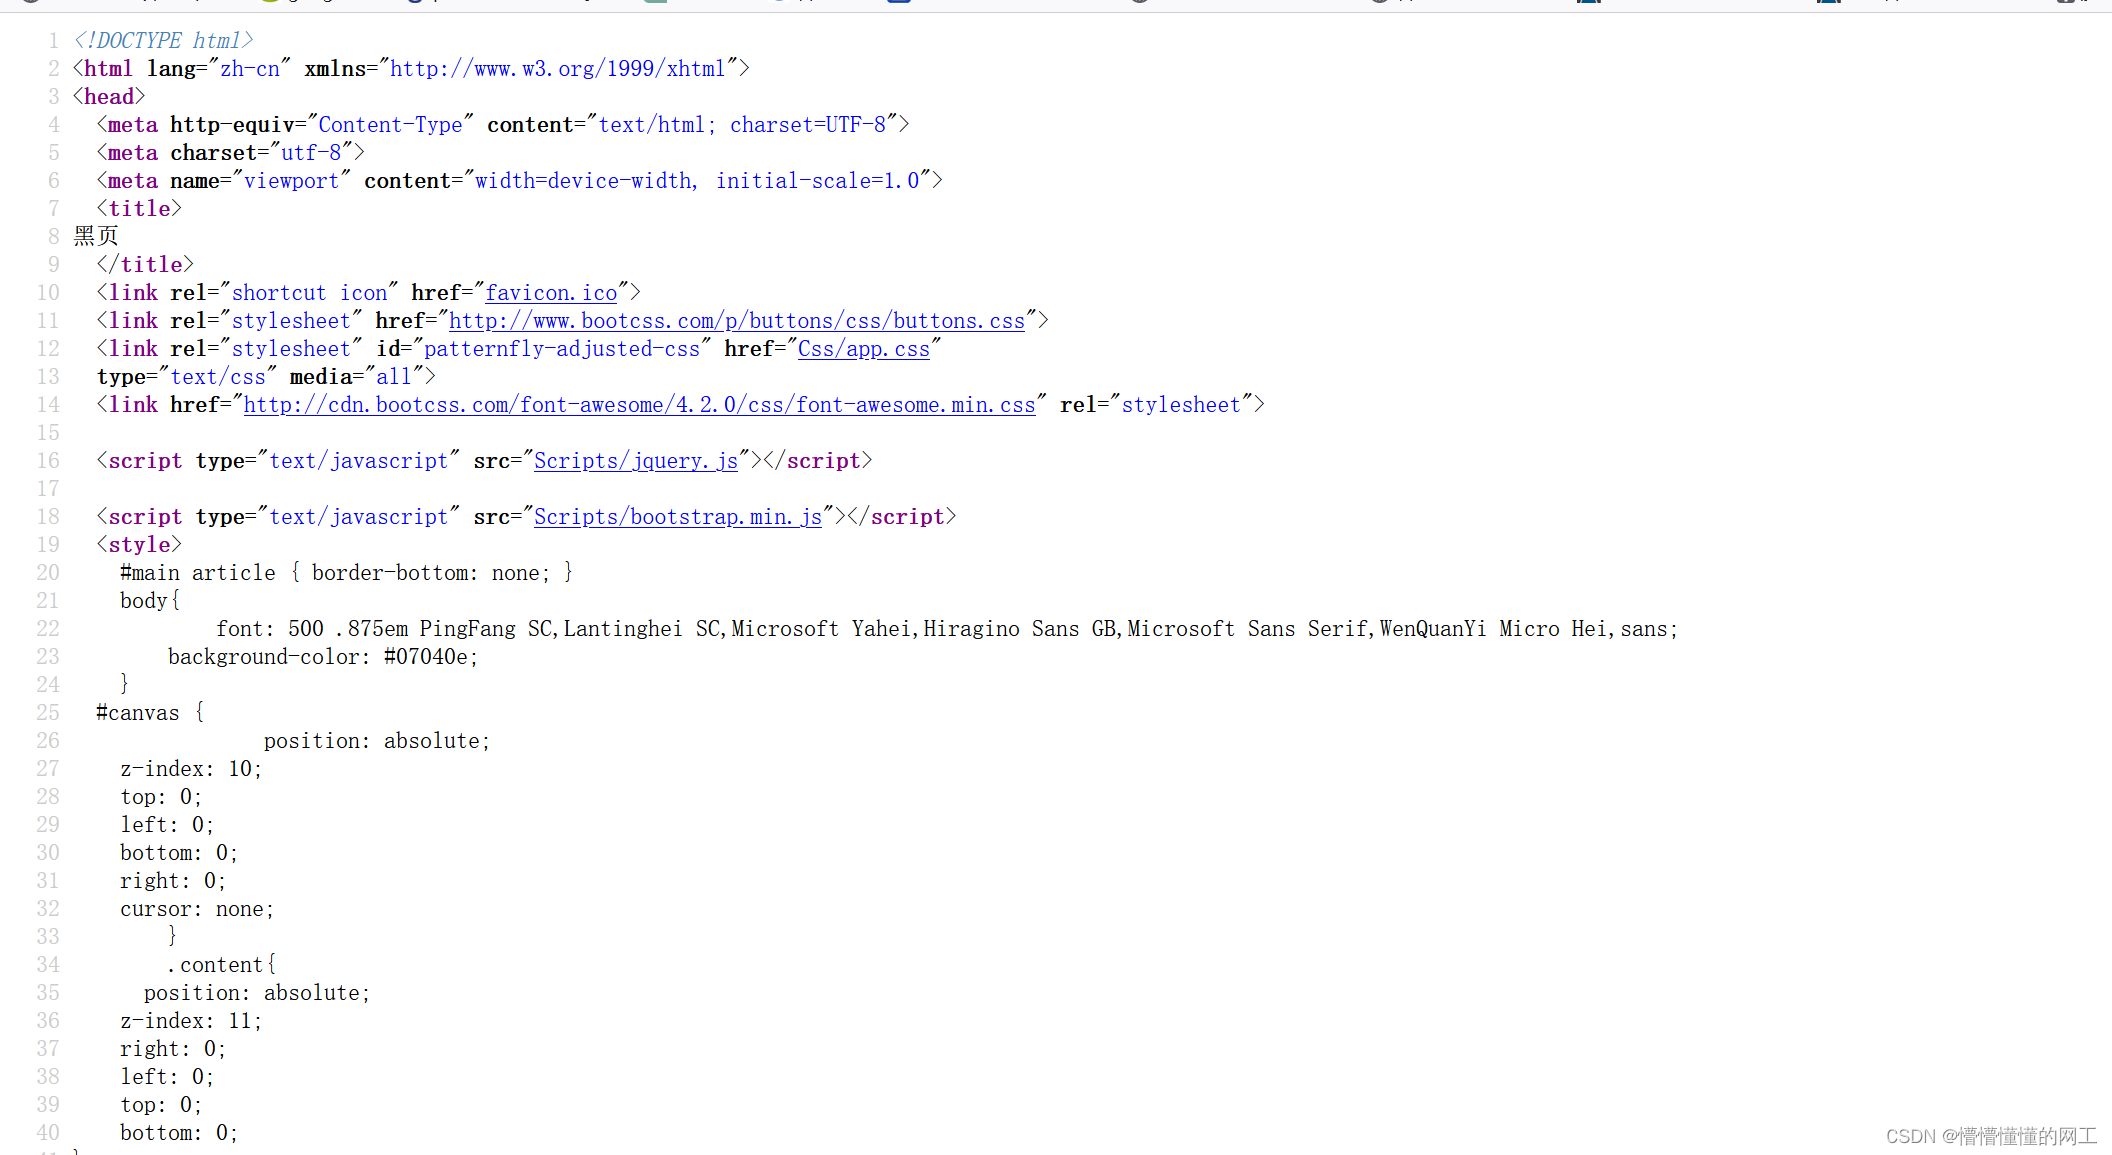Image resolution: width=2112 pixels, height=1155 pixels.
Task: Click the viewport meta tag name value
Action: pyautogui.click(x=291, y=181)
